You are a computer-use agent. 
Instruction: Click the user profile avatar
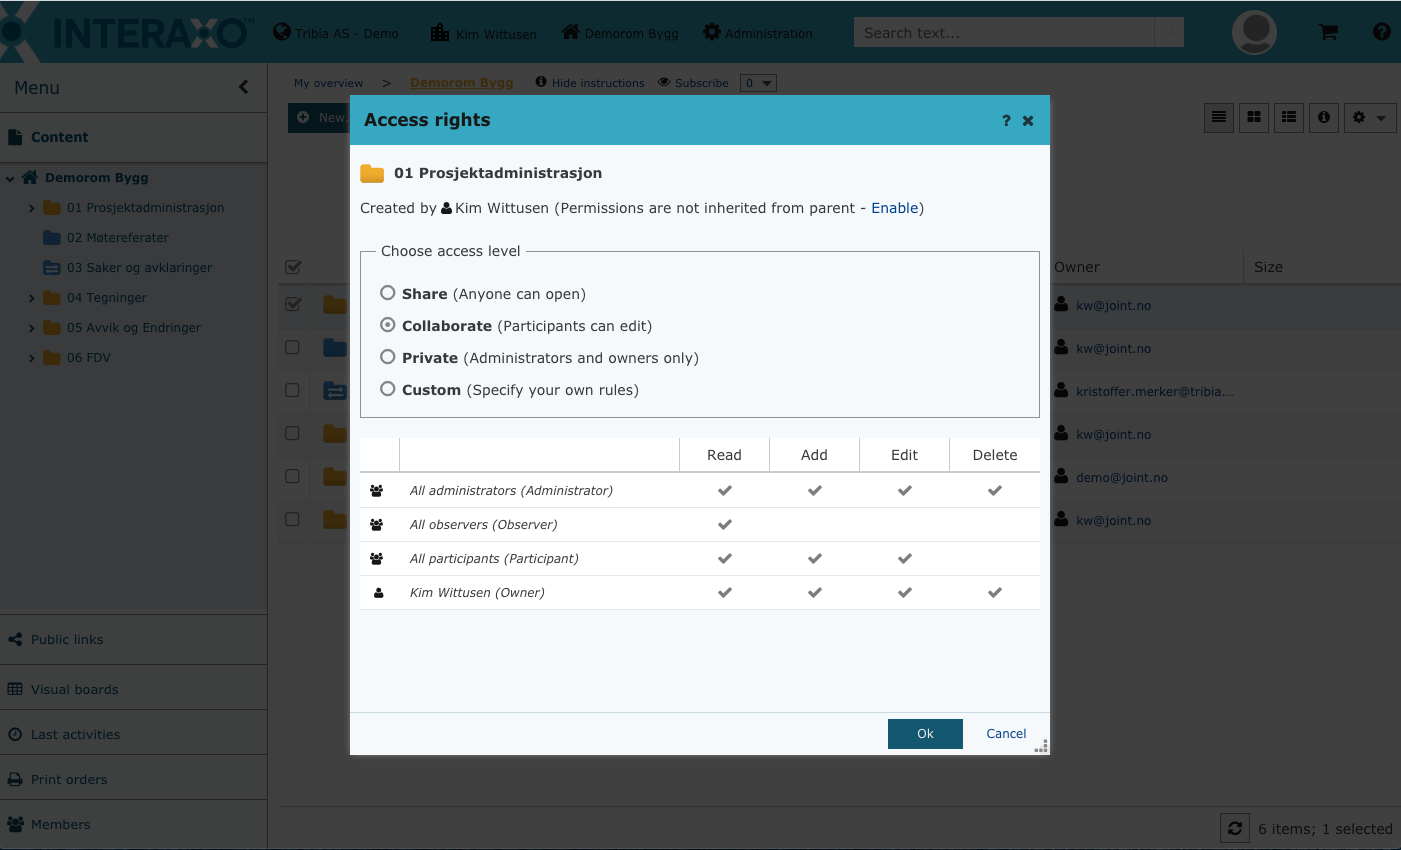coord(1253,32)
